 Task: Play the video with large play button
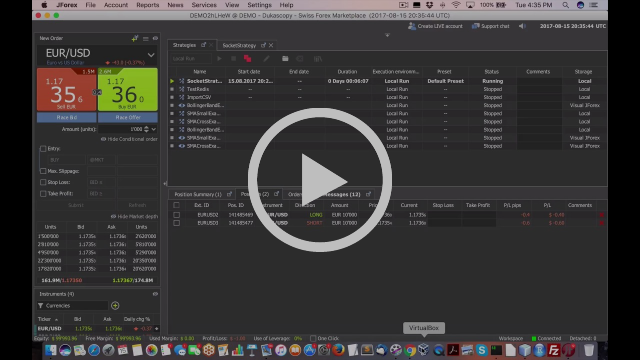click(320, 180)
